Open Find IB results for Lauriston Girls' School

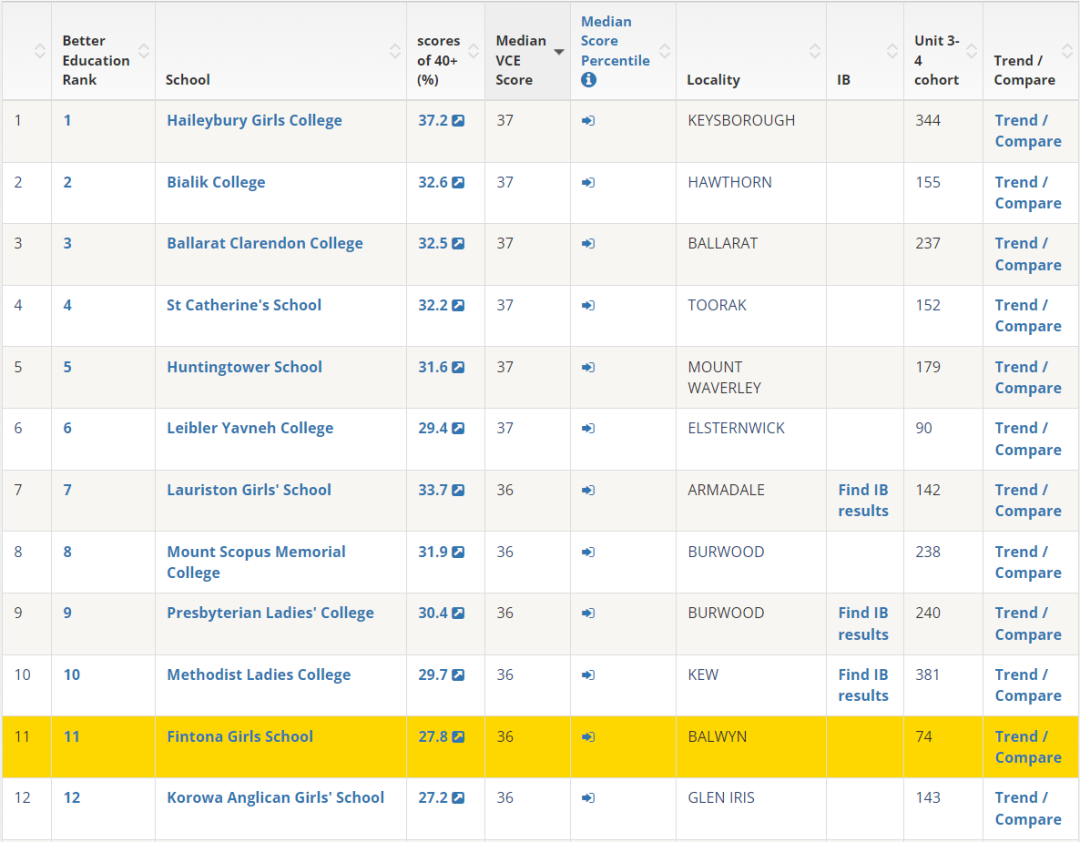tap(863, 500)
